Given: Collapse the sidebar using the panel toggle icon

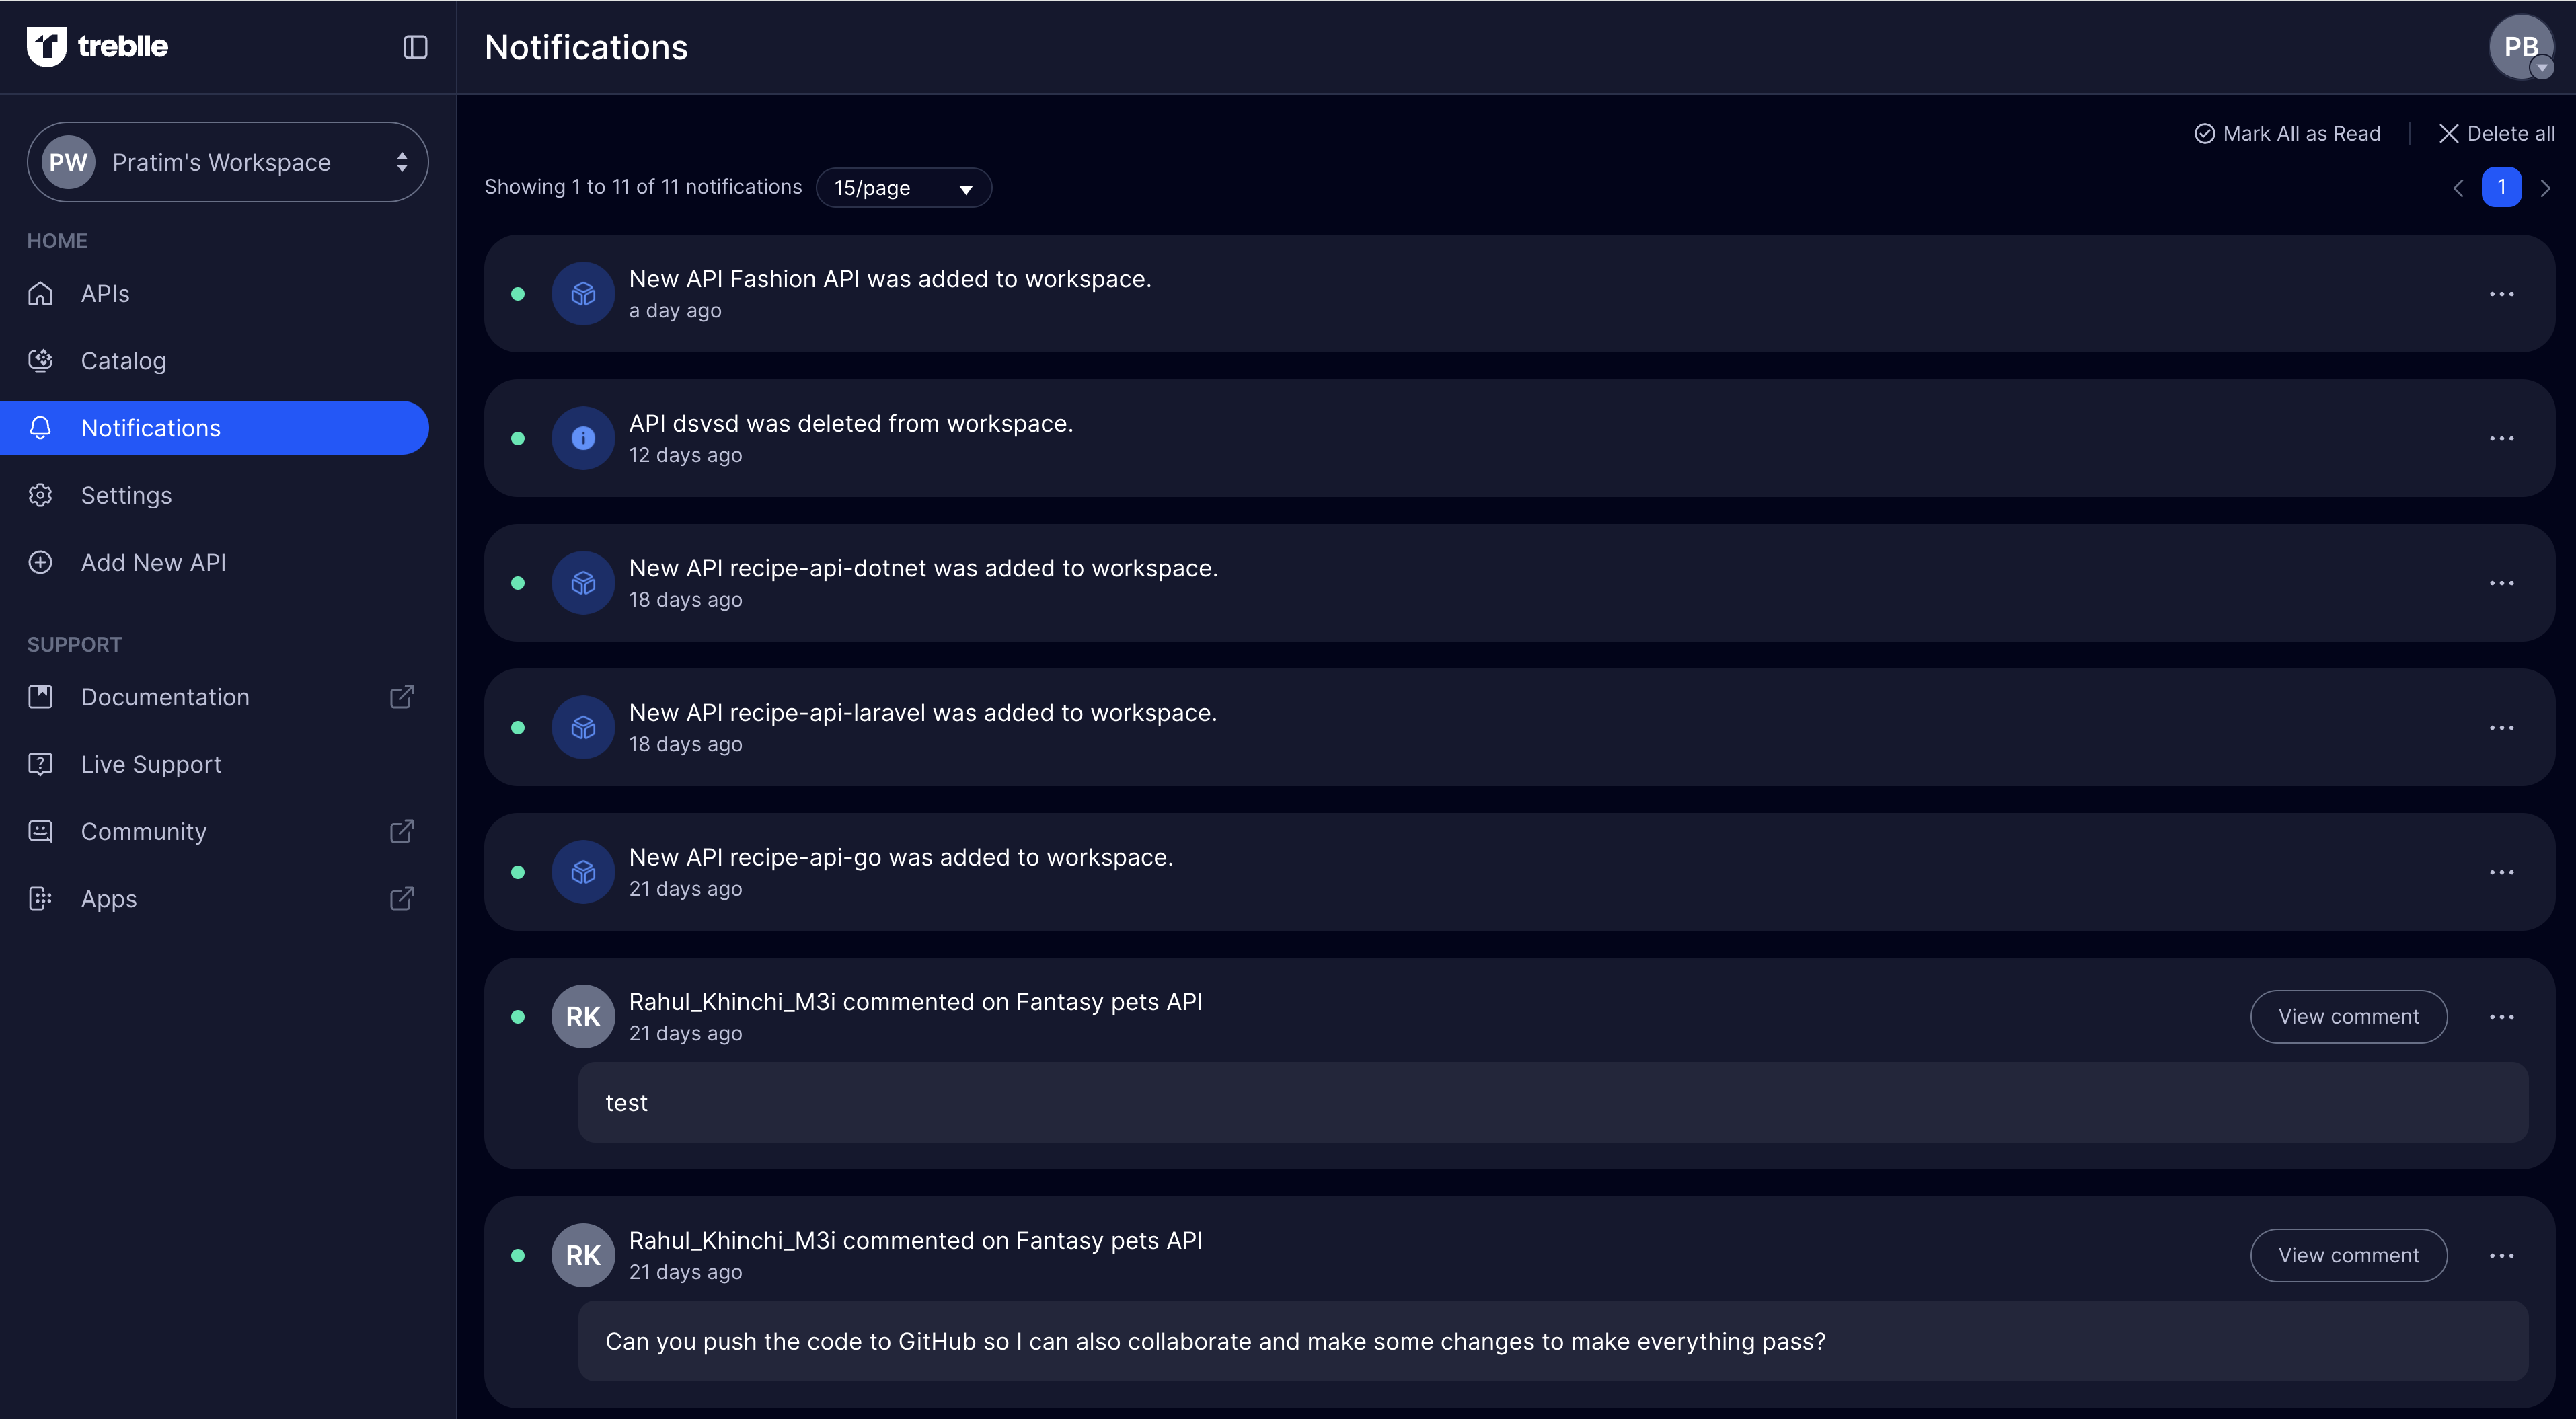Looking at the screenshot, I should (415, 46).
